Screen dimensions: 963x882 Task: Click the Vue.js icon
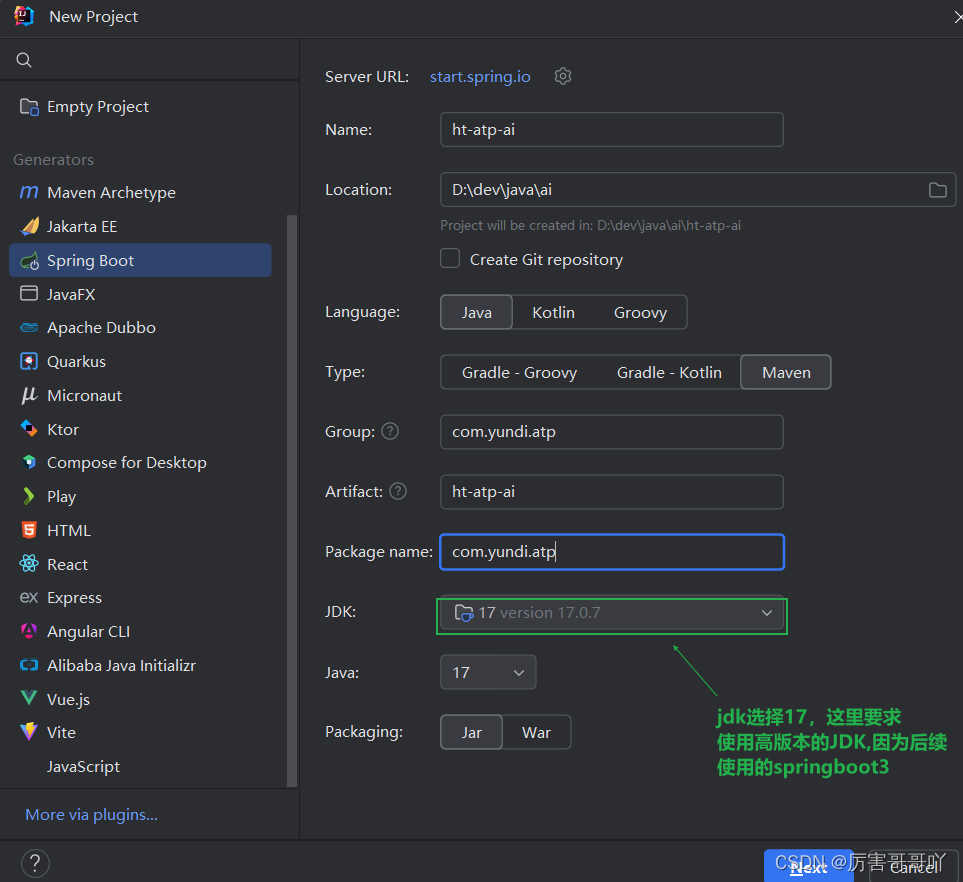[29, 698]
